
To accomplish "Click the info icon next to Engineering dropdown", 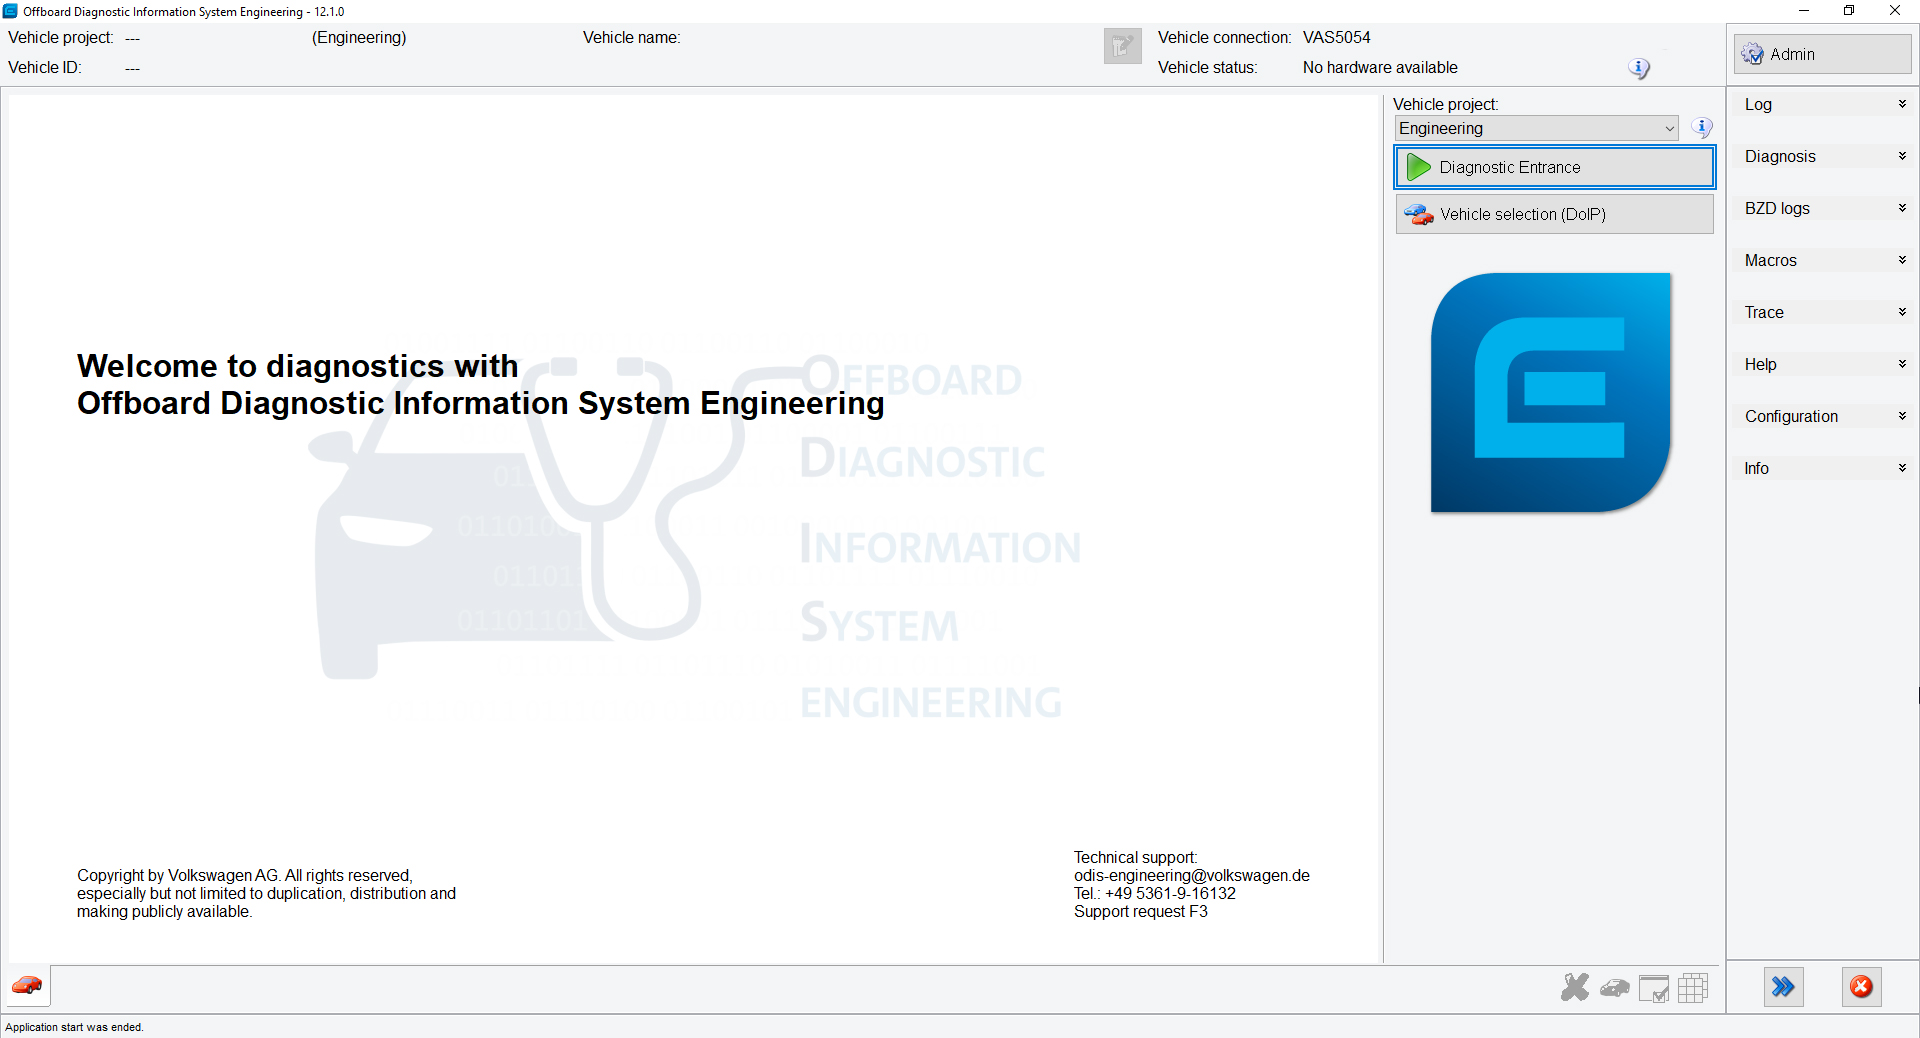I will (x=1701, y=128).
